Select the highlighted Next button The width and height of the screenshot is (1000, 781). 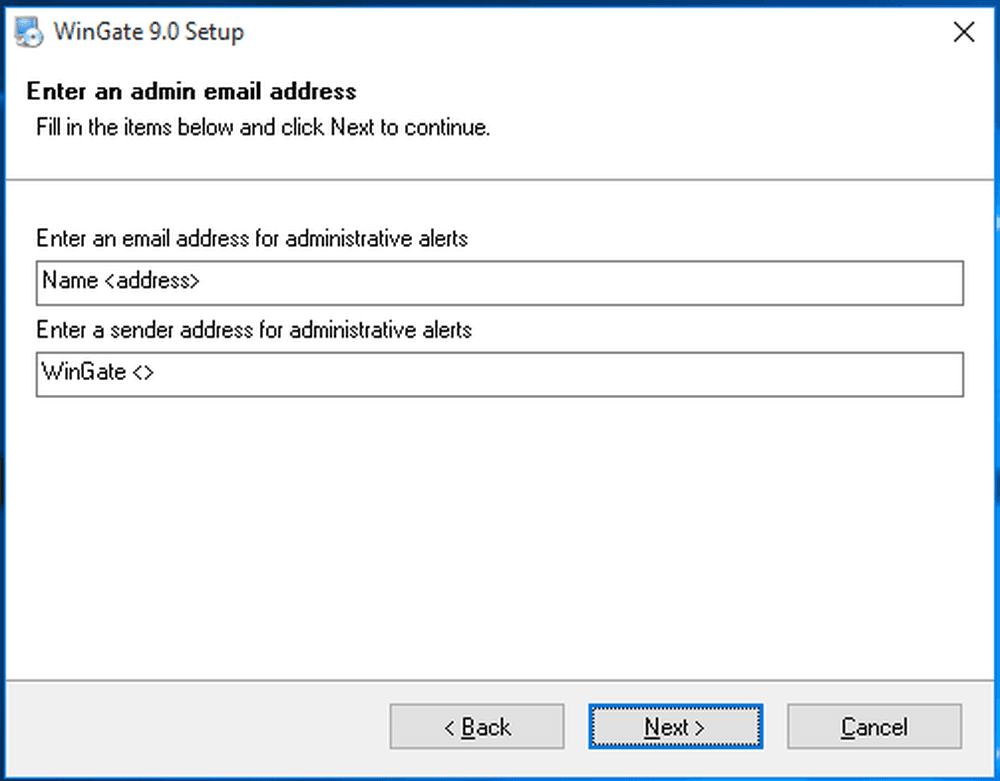point(675,727)
